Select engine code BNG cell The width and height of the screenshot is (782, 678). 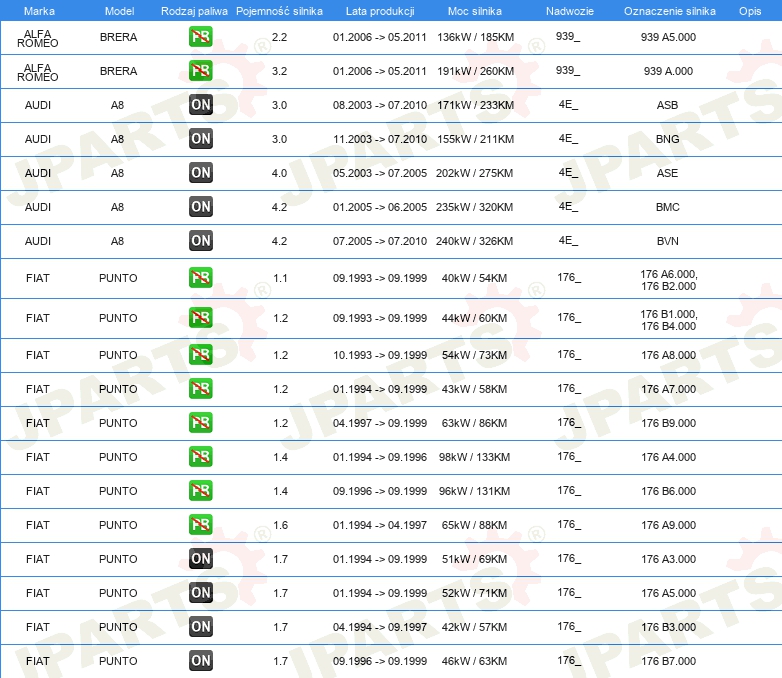tap(667, 139)
